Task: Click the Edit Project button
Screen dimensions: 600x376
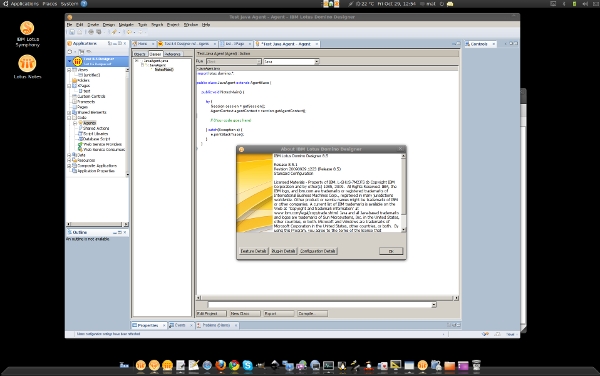Action: click(211, 313)
